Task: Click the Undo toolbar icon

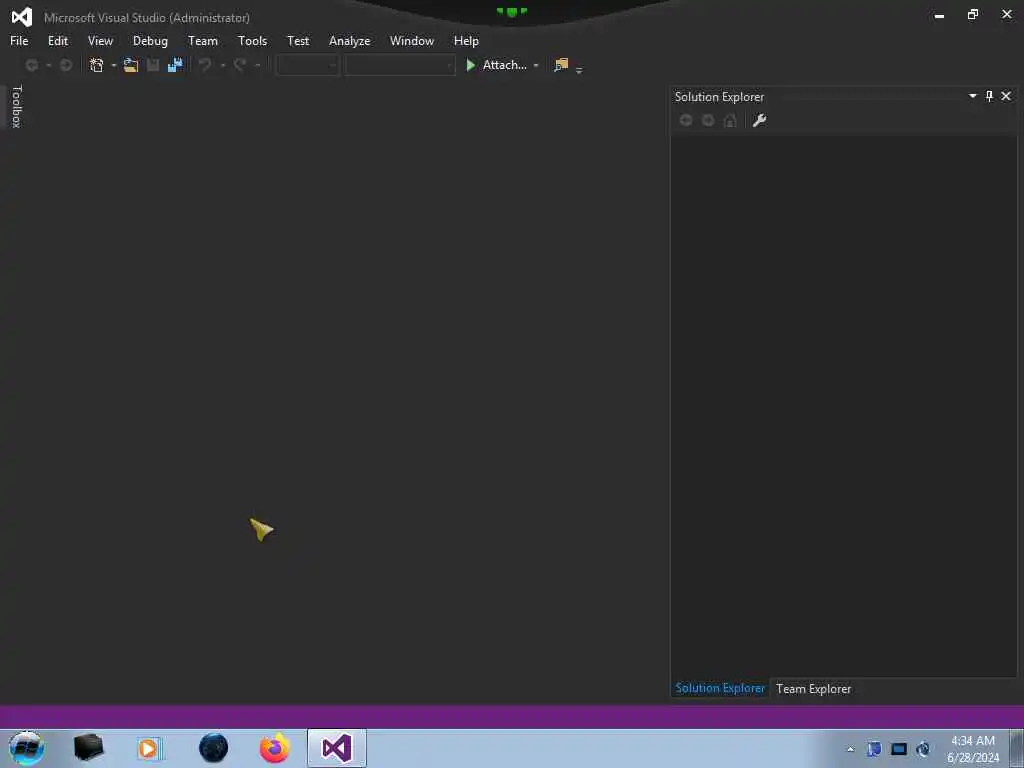Action: pos(205,65)
